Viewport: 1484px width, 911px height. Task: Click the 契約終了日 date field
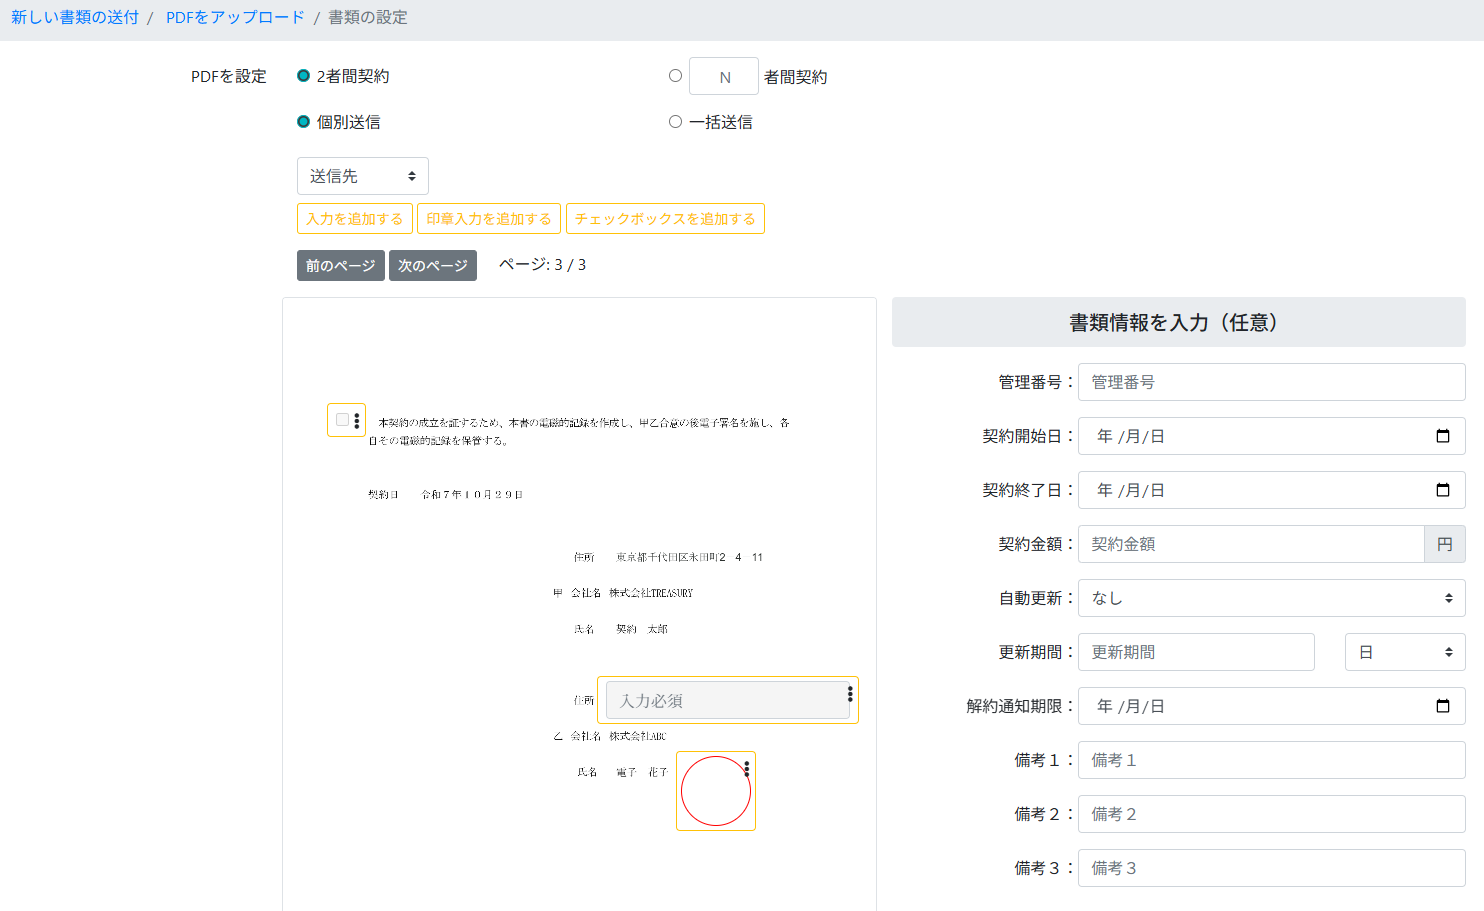point(1272,490)
